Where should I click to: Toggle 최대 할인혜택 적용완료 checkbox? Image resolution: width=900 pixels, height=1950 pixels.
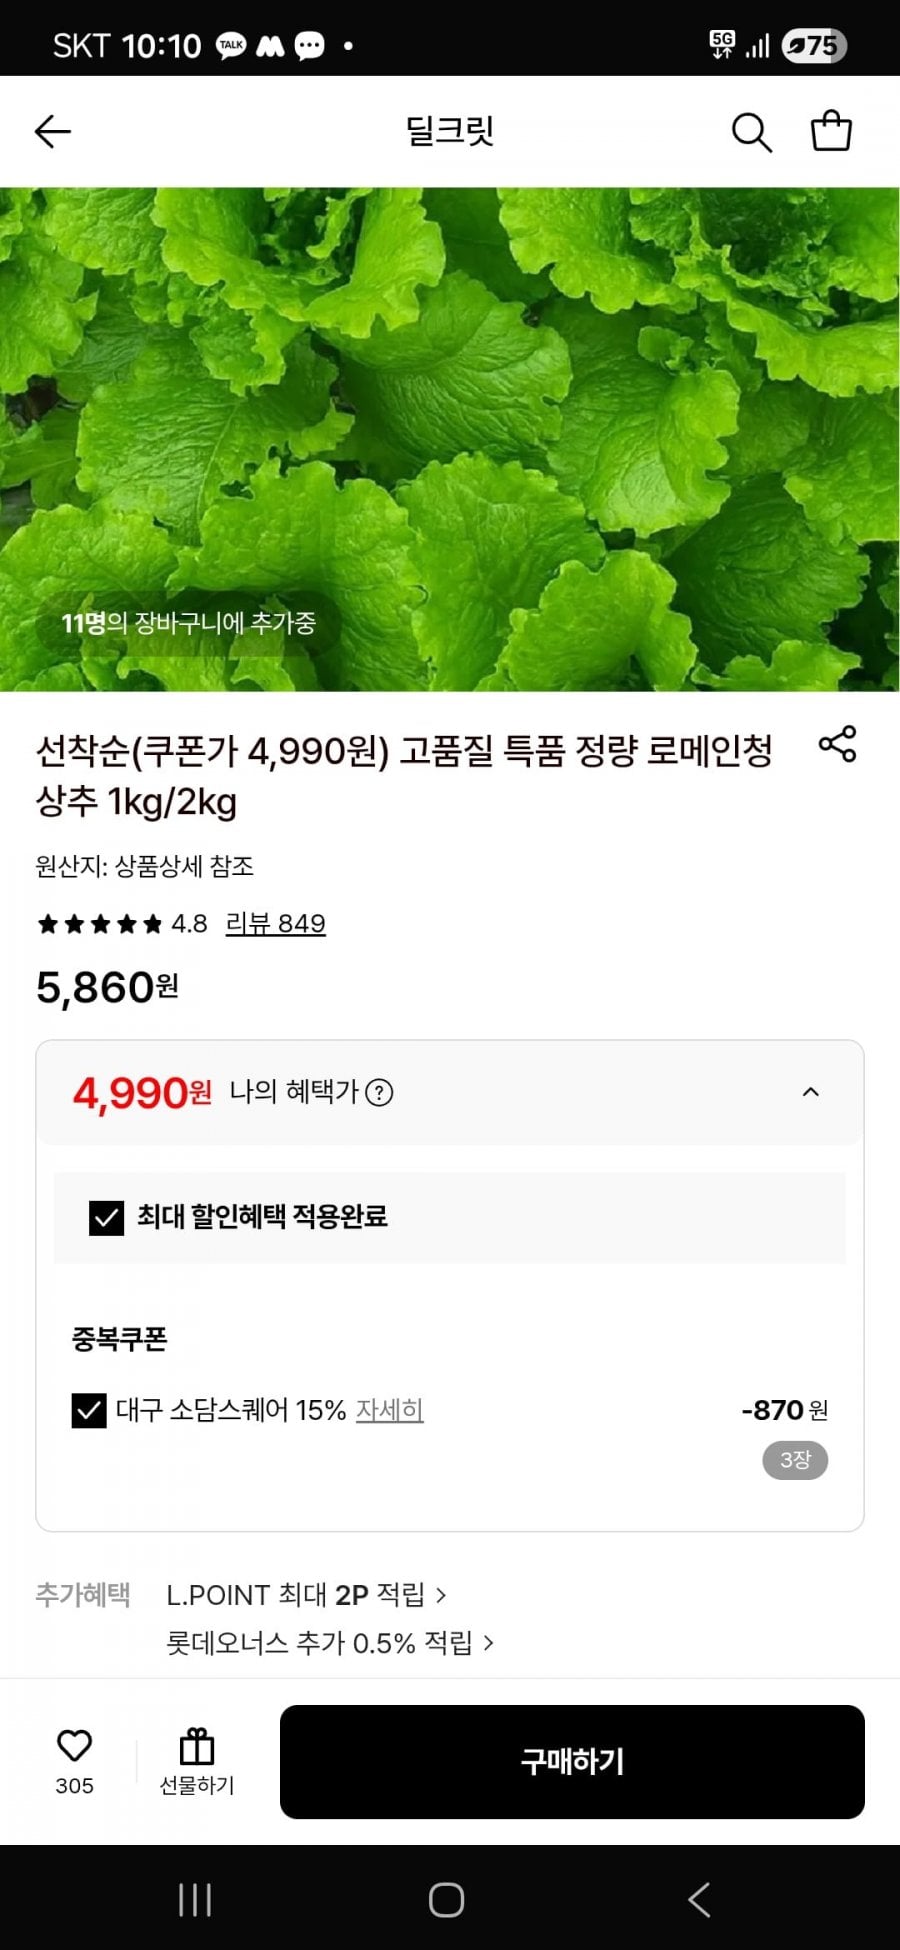[x=107, y=1217]
